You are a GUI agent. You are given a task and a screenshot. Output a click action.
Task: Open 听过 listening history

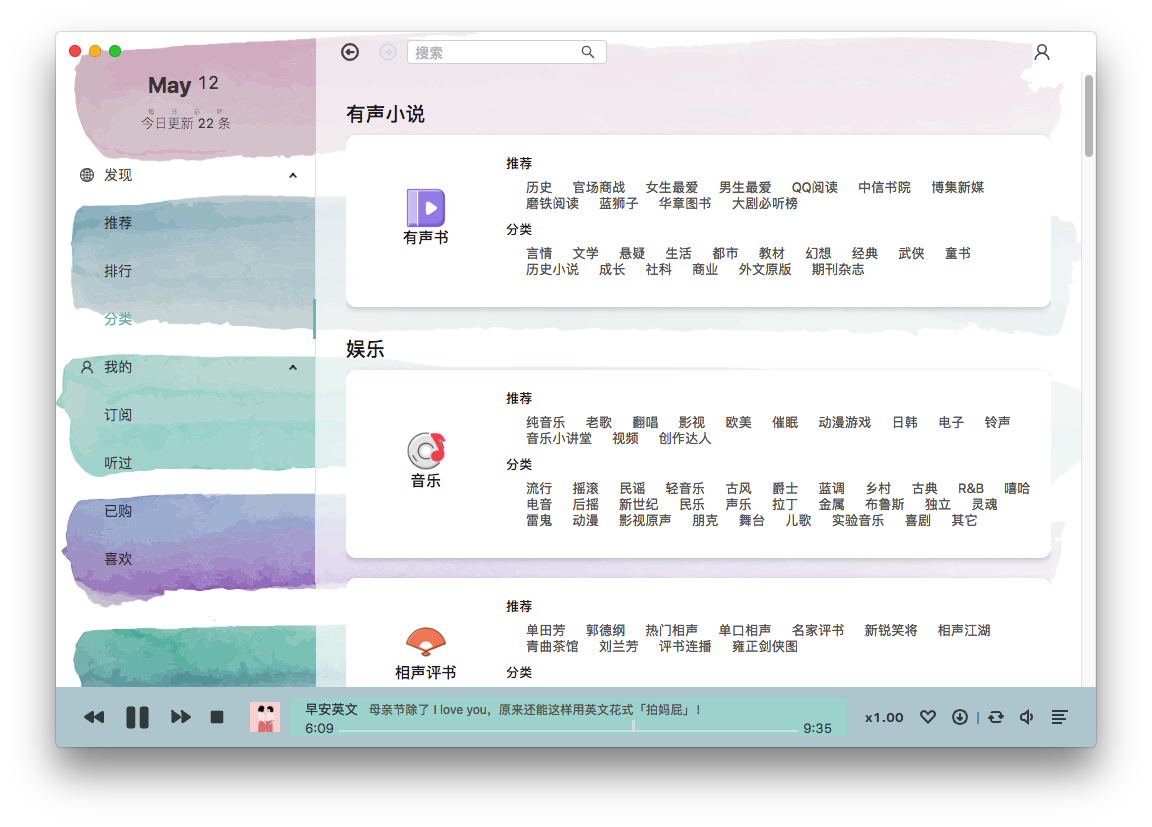tap(118, 463)
